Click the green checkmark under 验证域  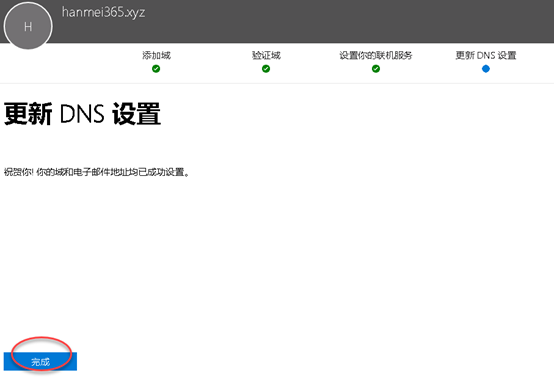click(266, 69)
